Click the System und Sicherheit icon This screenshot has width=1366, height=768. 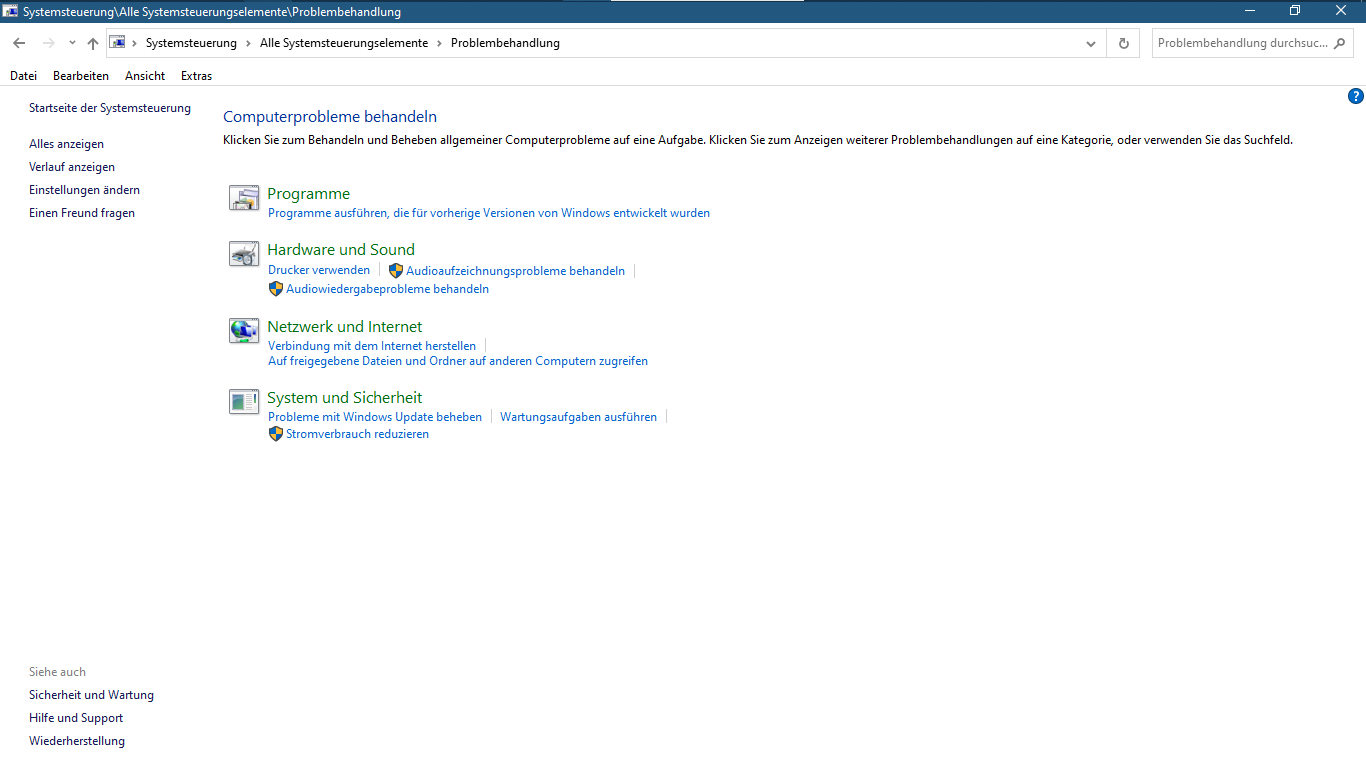pos(243,402)
